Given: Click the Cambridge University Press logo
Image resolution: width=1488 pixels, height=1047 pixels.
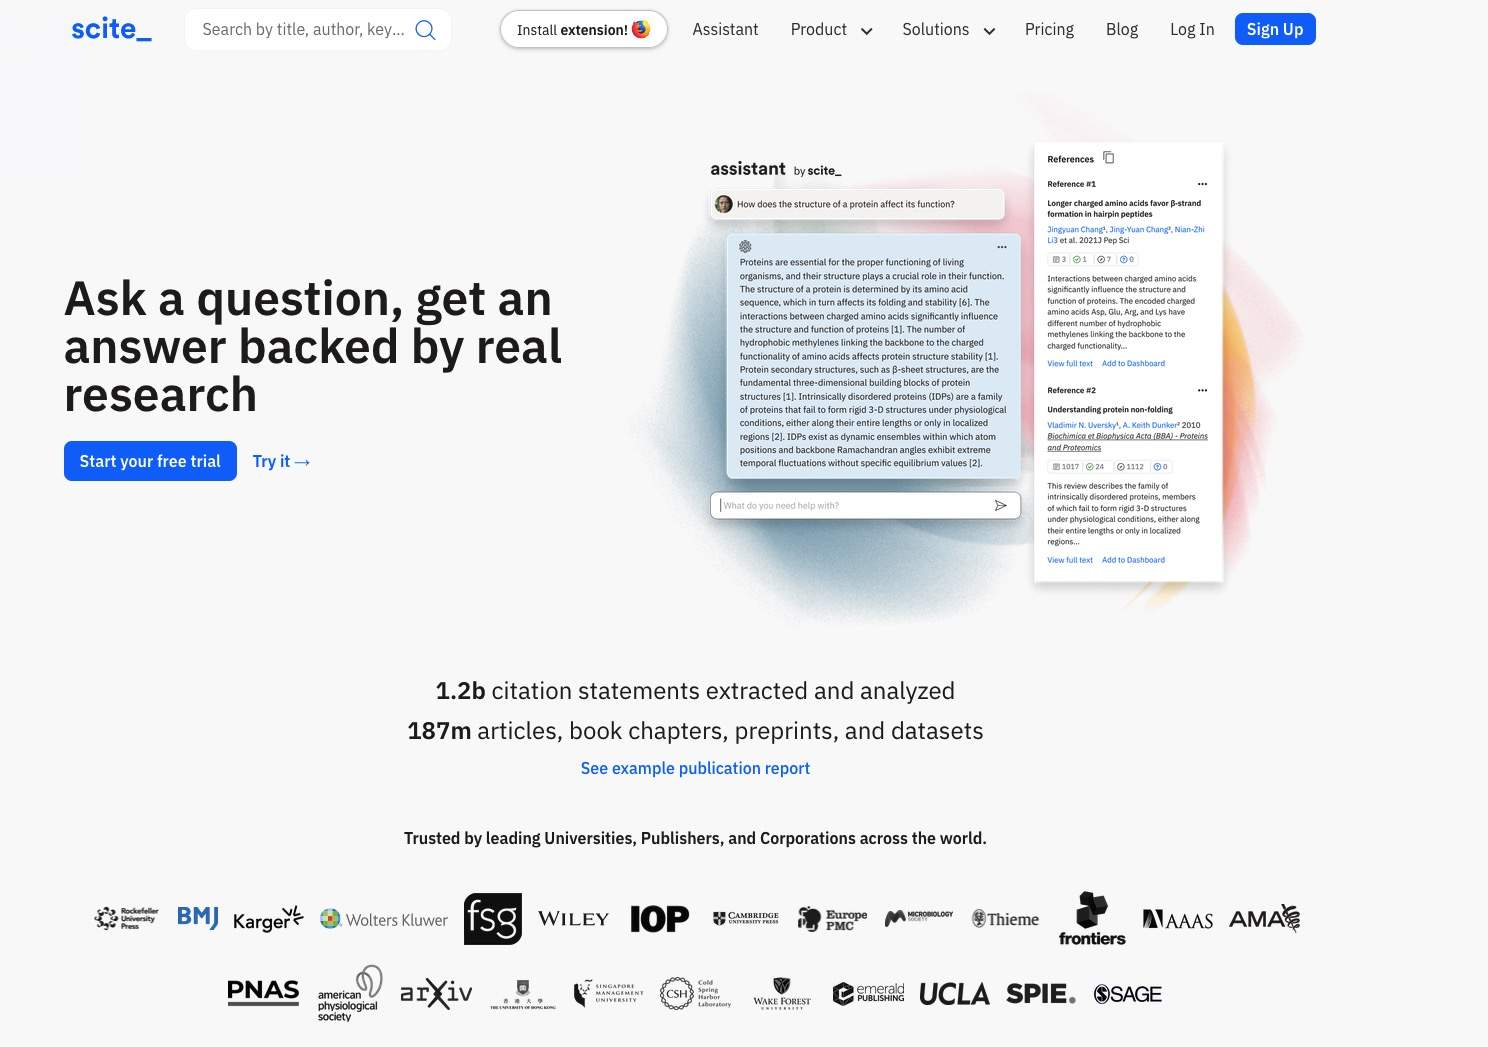Looking at the screenshot, I should tap(745, 918).
